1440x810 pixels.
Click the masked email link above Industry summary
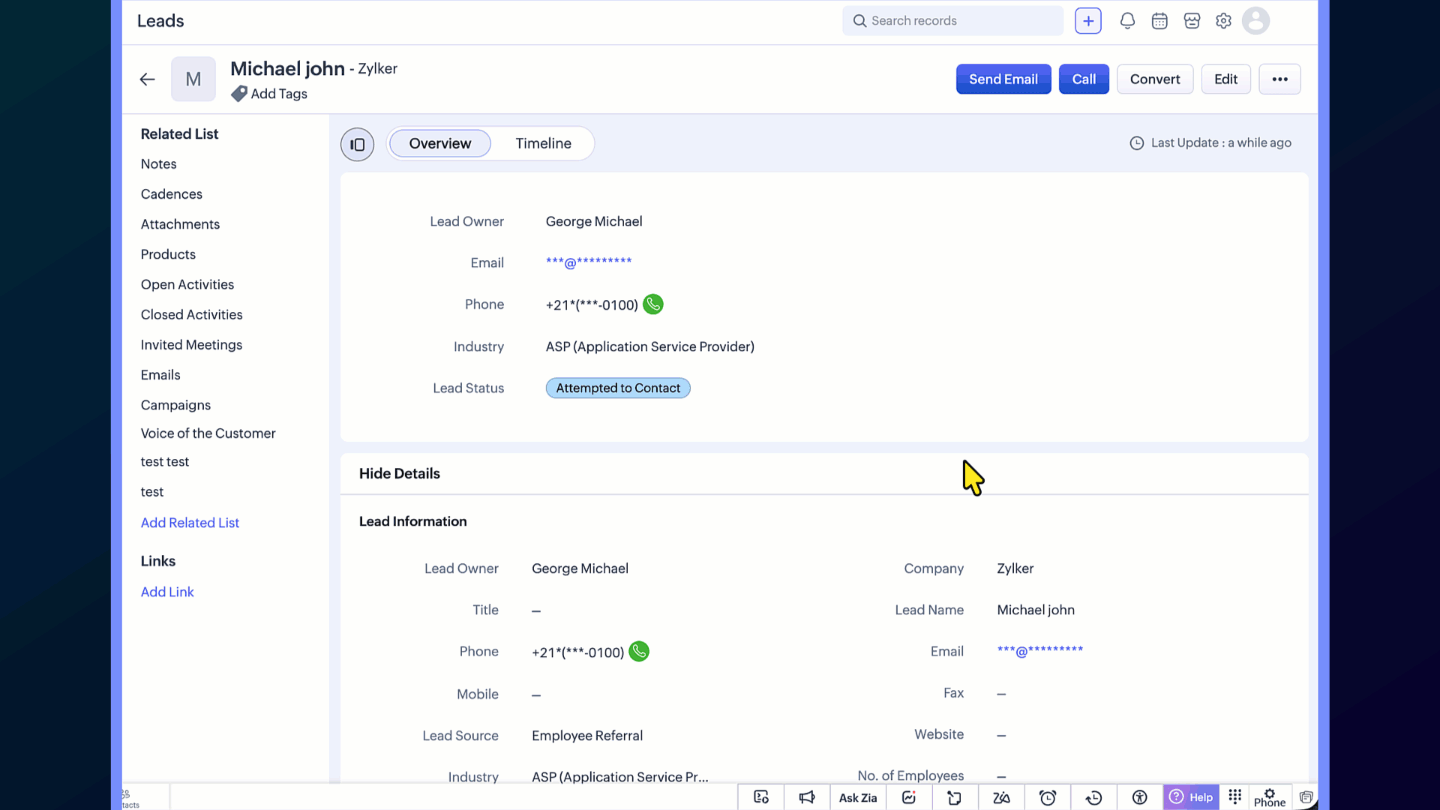coord(589,263)
